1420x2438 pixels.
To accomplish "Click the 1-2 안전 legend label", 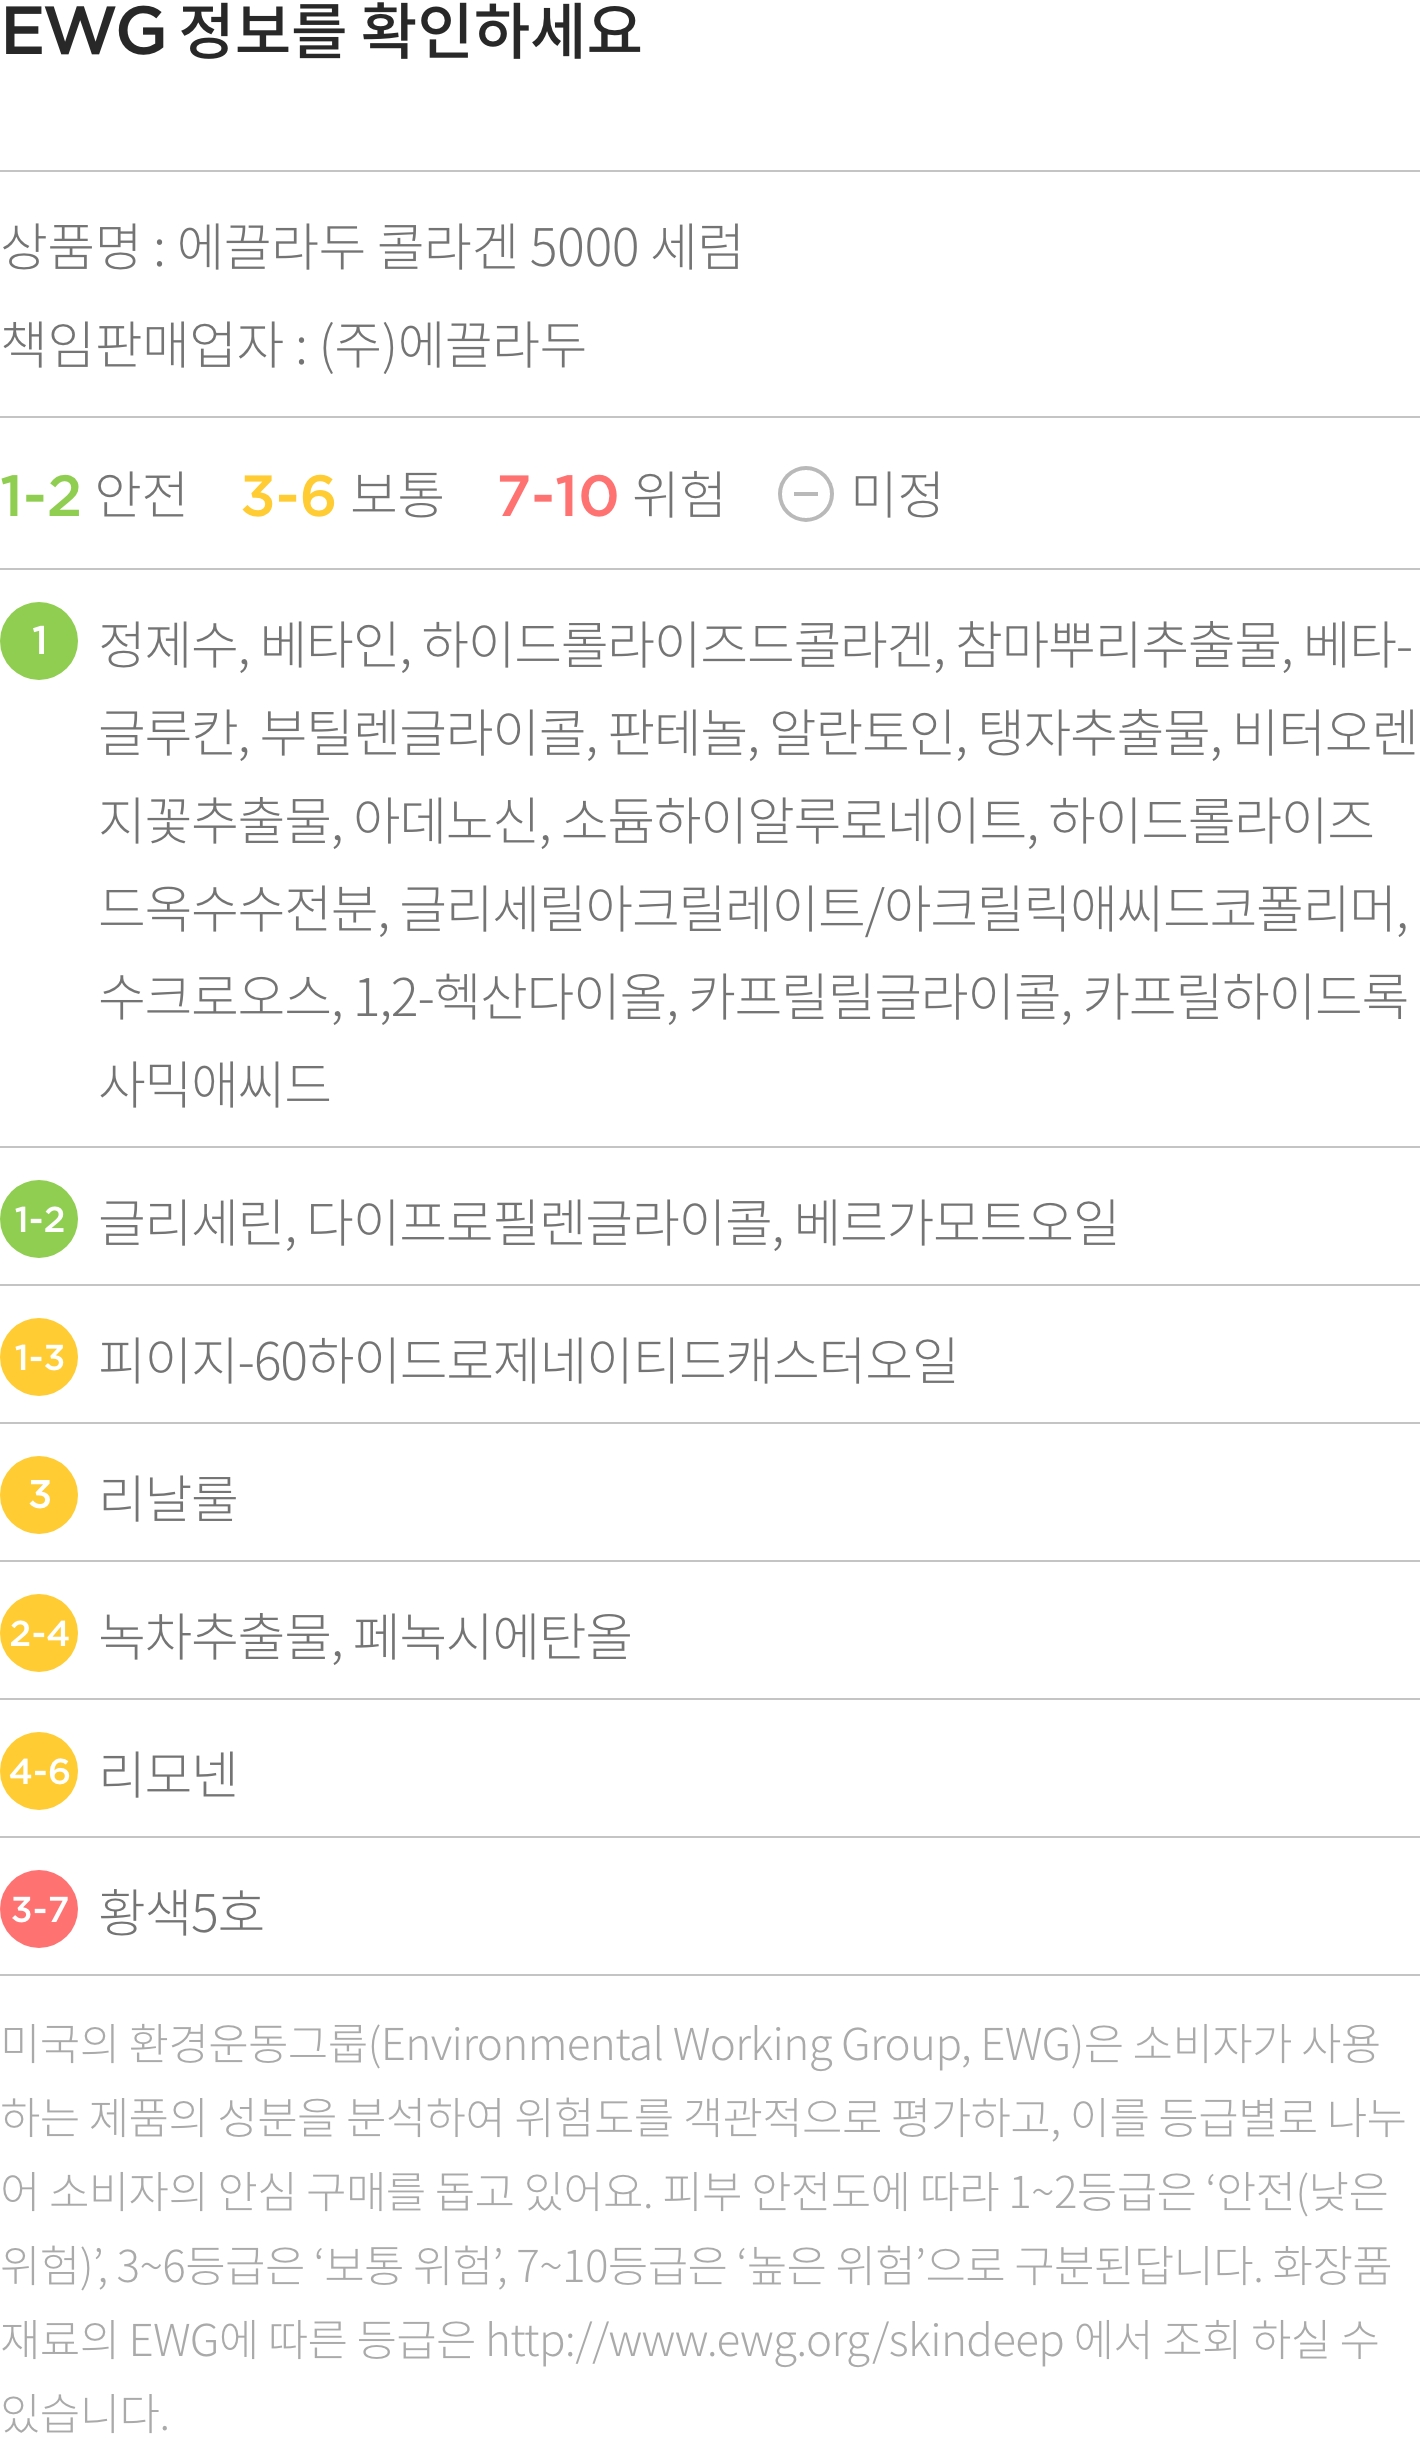I will click(93, 494).
